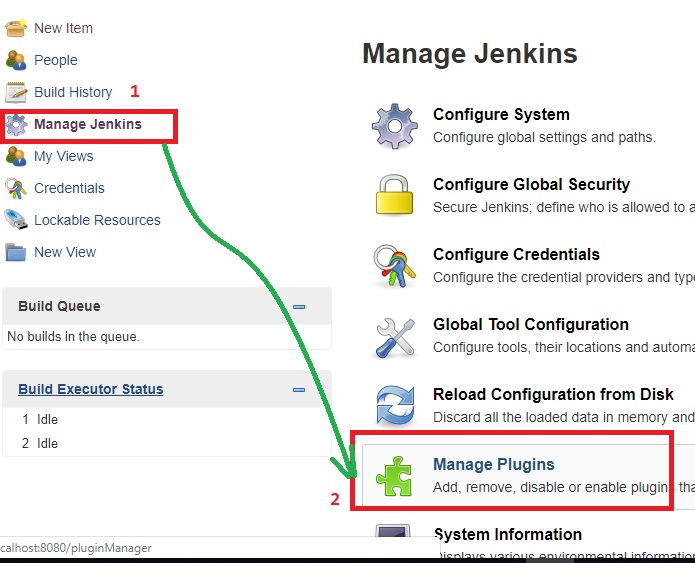Open the Configure Credentials link
The height and width of the screenshot is (563, 695).
point(516,254)
